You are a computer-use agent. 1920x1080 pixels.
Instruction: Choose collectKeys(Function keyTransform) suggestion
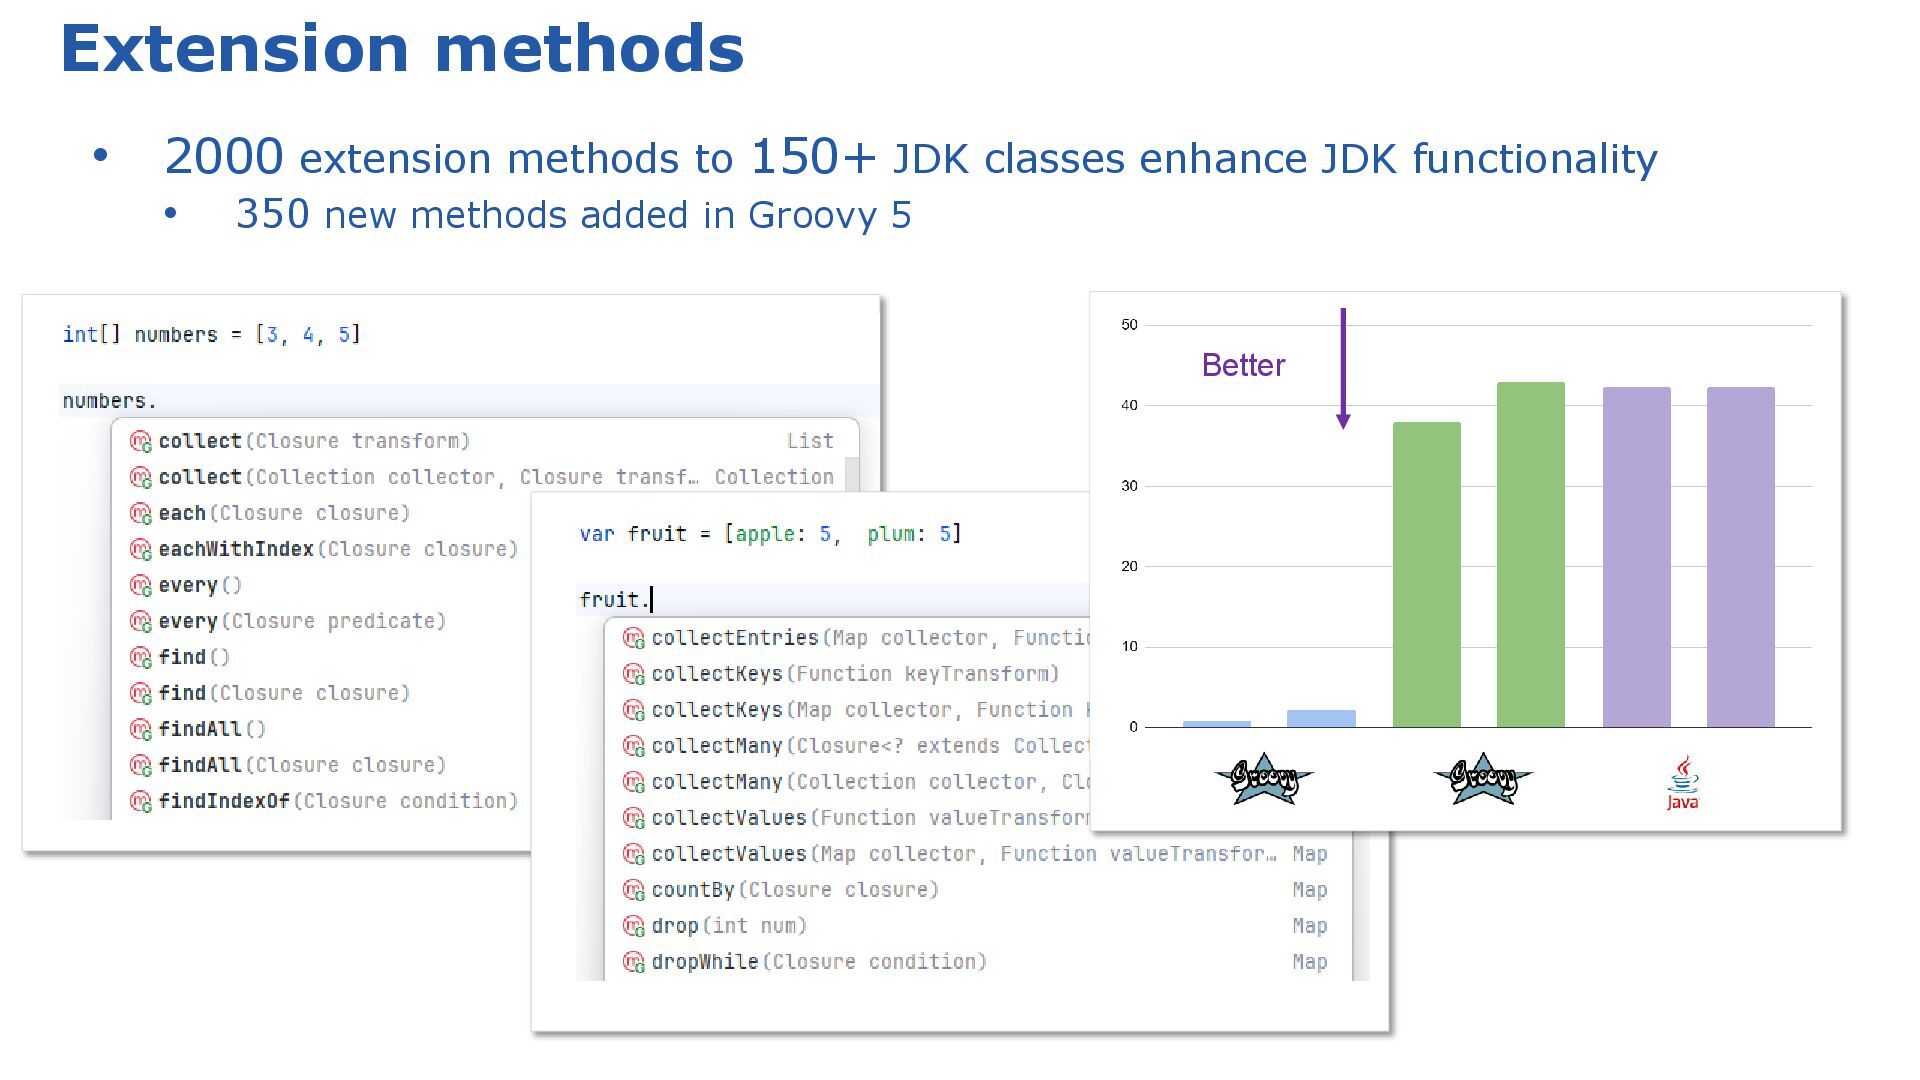[855, 674]
